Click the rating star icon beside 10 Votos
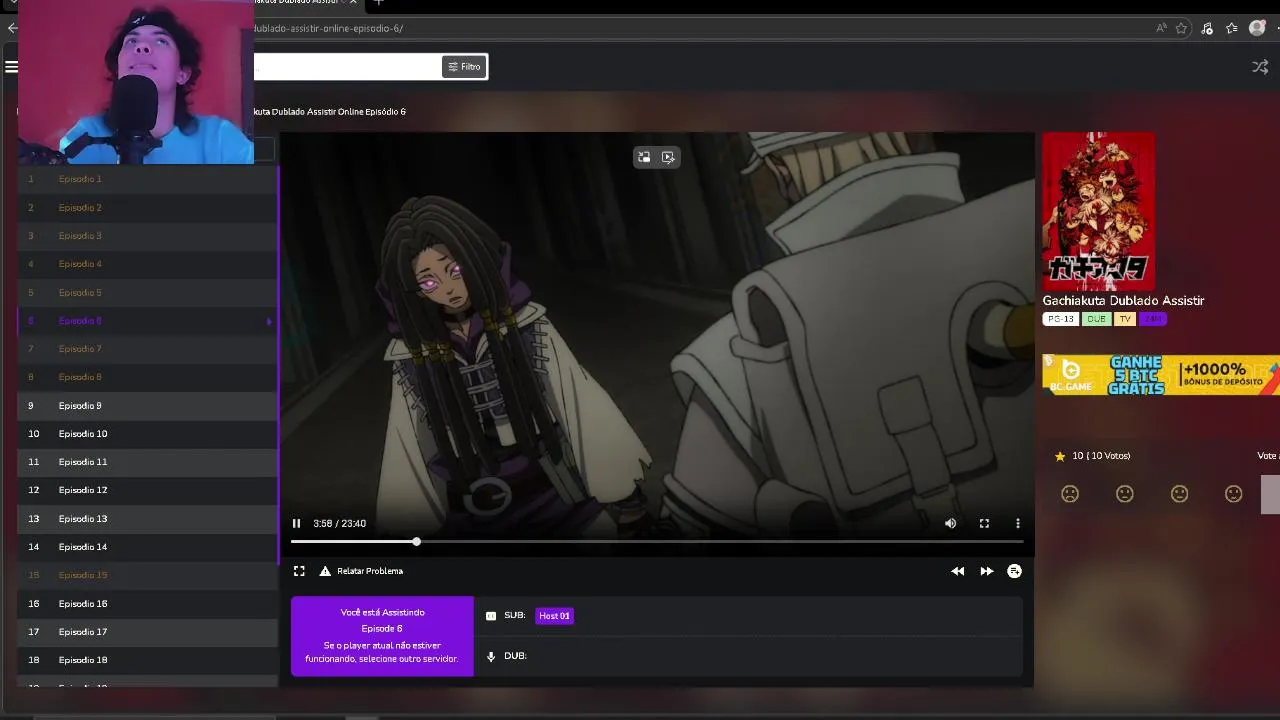Image resolution: width=1280 pixels, height=720 pixels. pyautogui.click(x=1060, y=456)
